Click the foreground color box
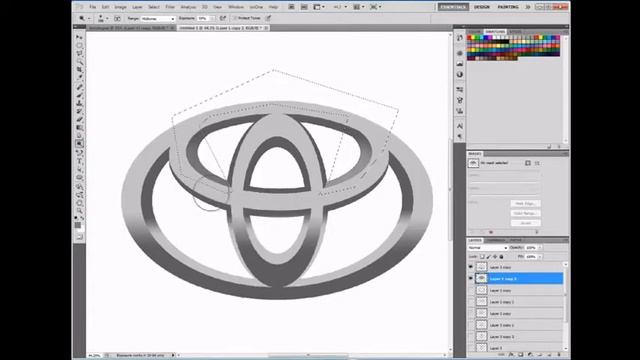The image size is (640, 360). 78,225
